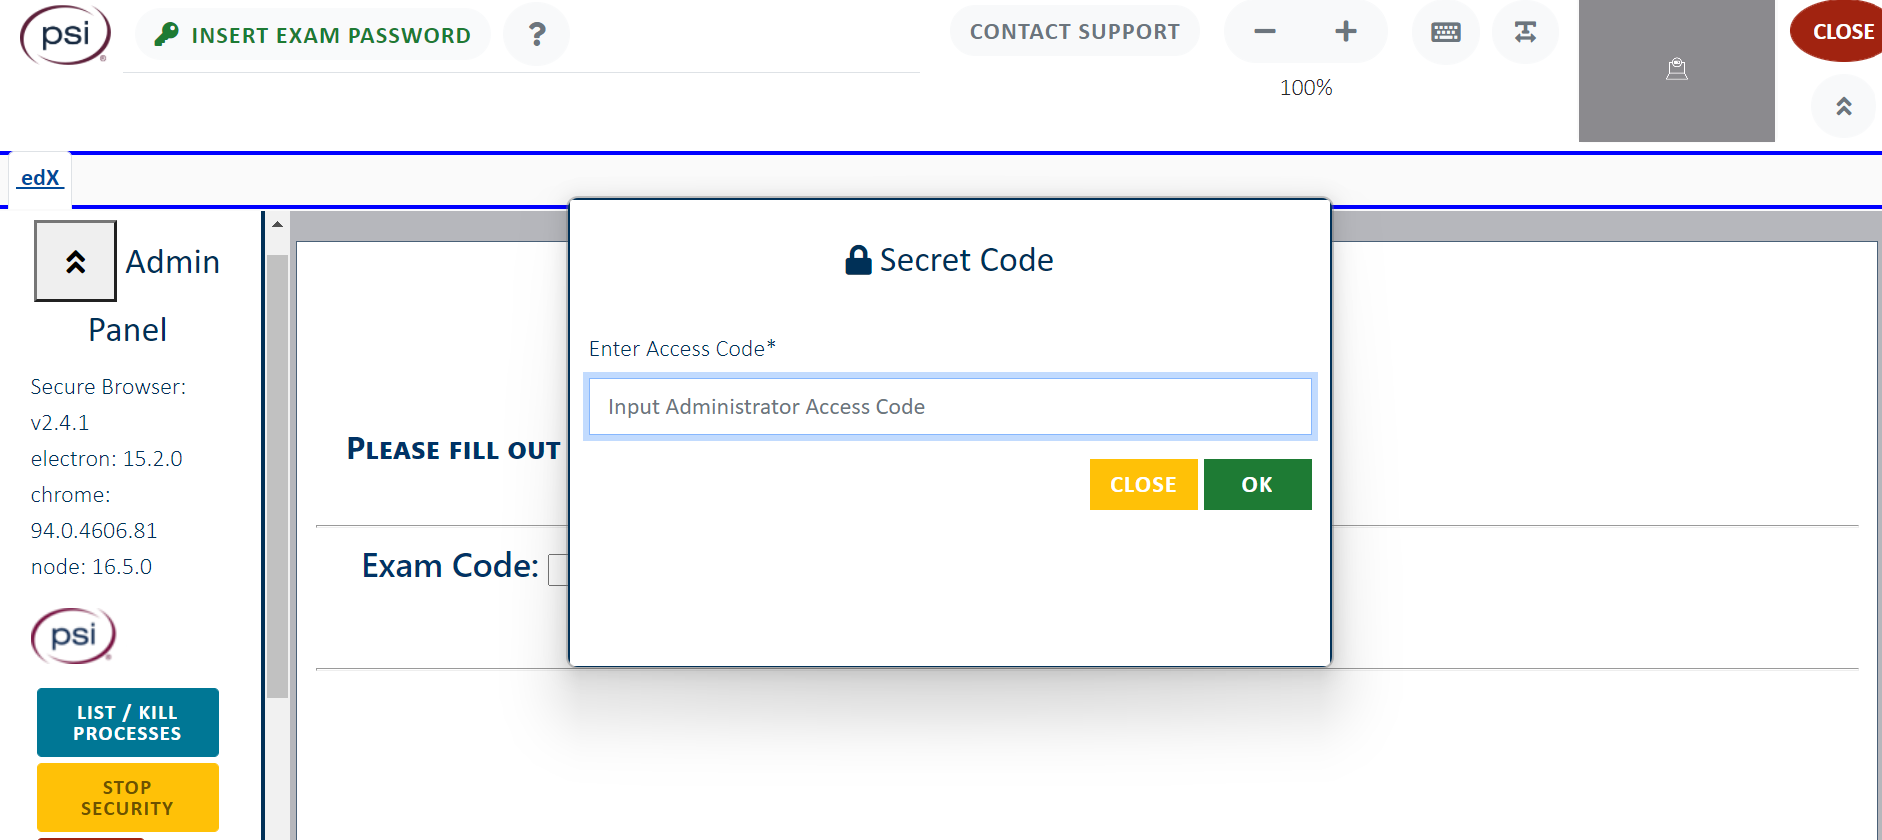This screenshot has height=840, width=1882.
Task: Dismiss the dialog with the yellow CLOSE button
Action: (x=1143, y=484)
